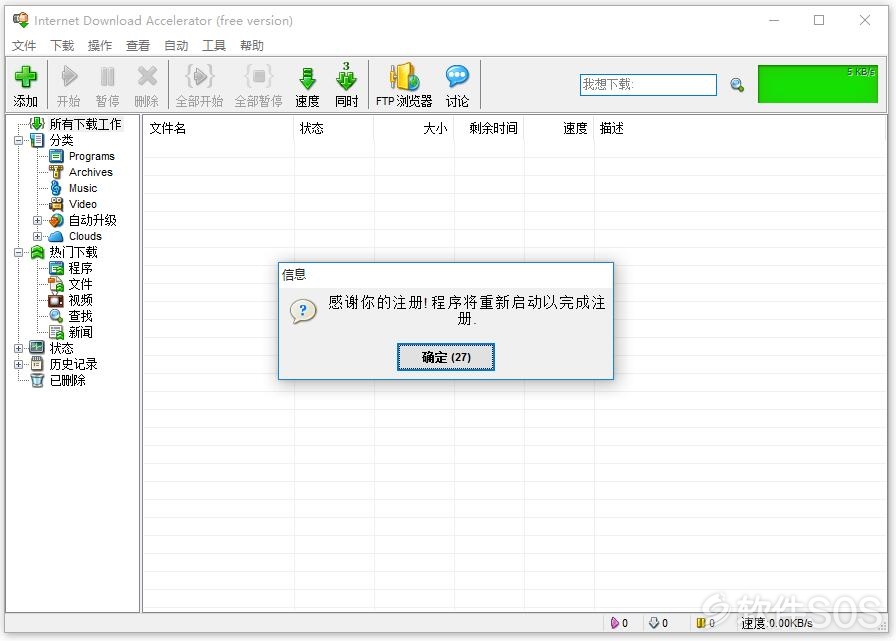Click the green Add (添加) plus icon
This screenshot has height=641, width=896.
pyautogui.click(x=26, y=77)
